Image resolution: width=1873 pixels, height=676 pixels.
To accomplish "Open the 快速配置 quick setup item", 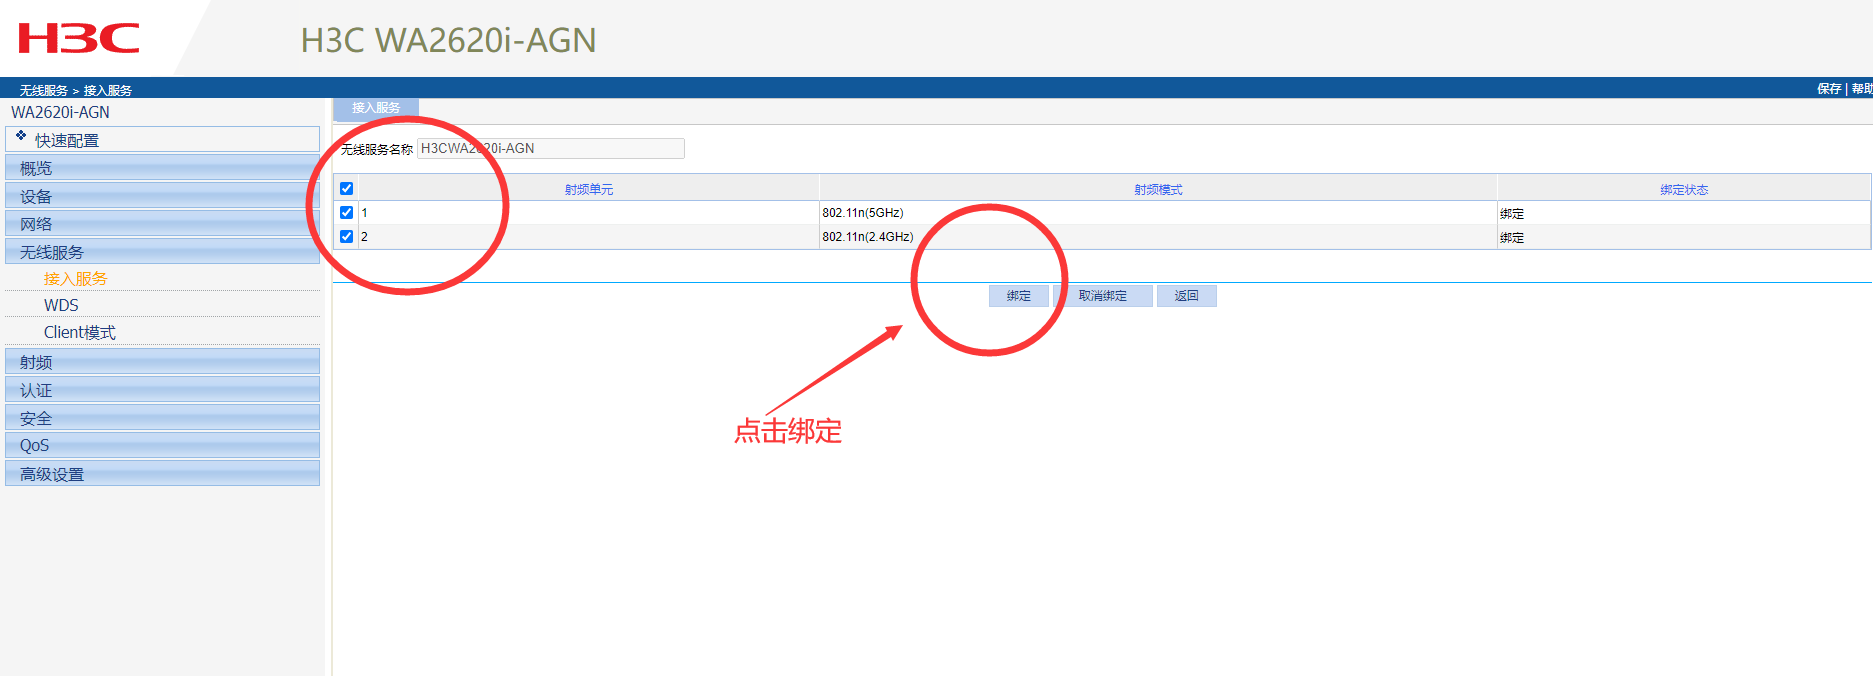I will 162,139.
